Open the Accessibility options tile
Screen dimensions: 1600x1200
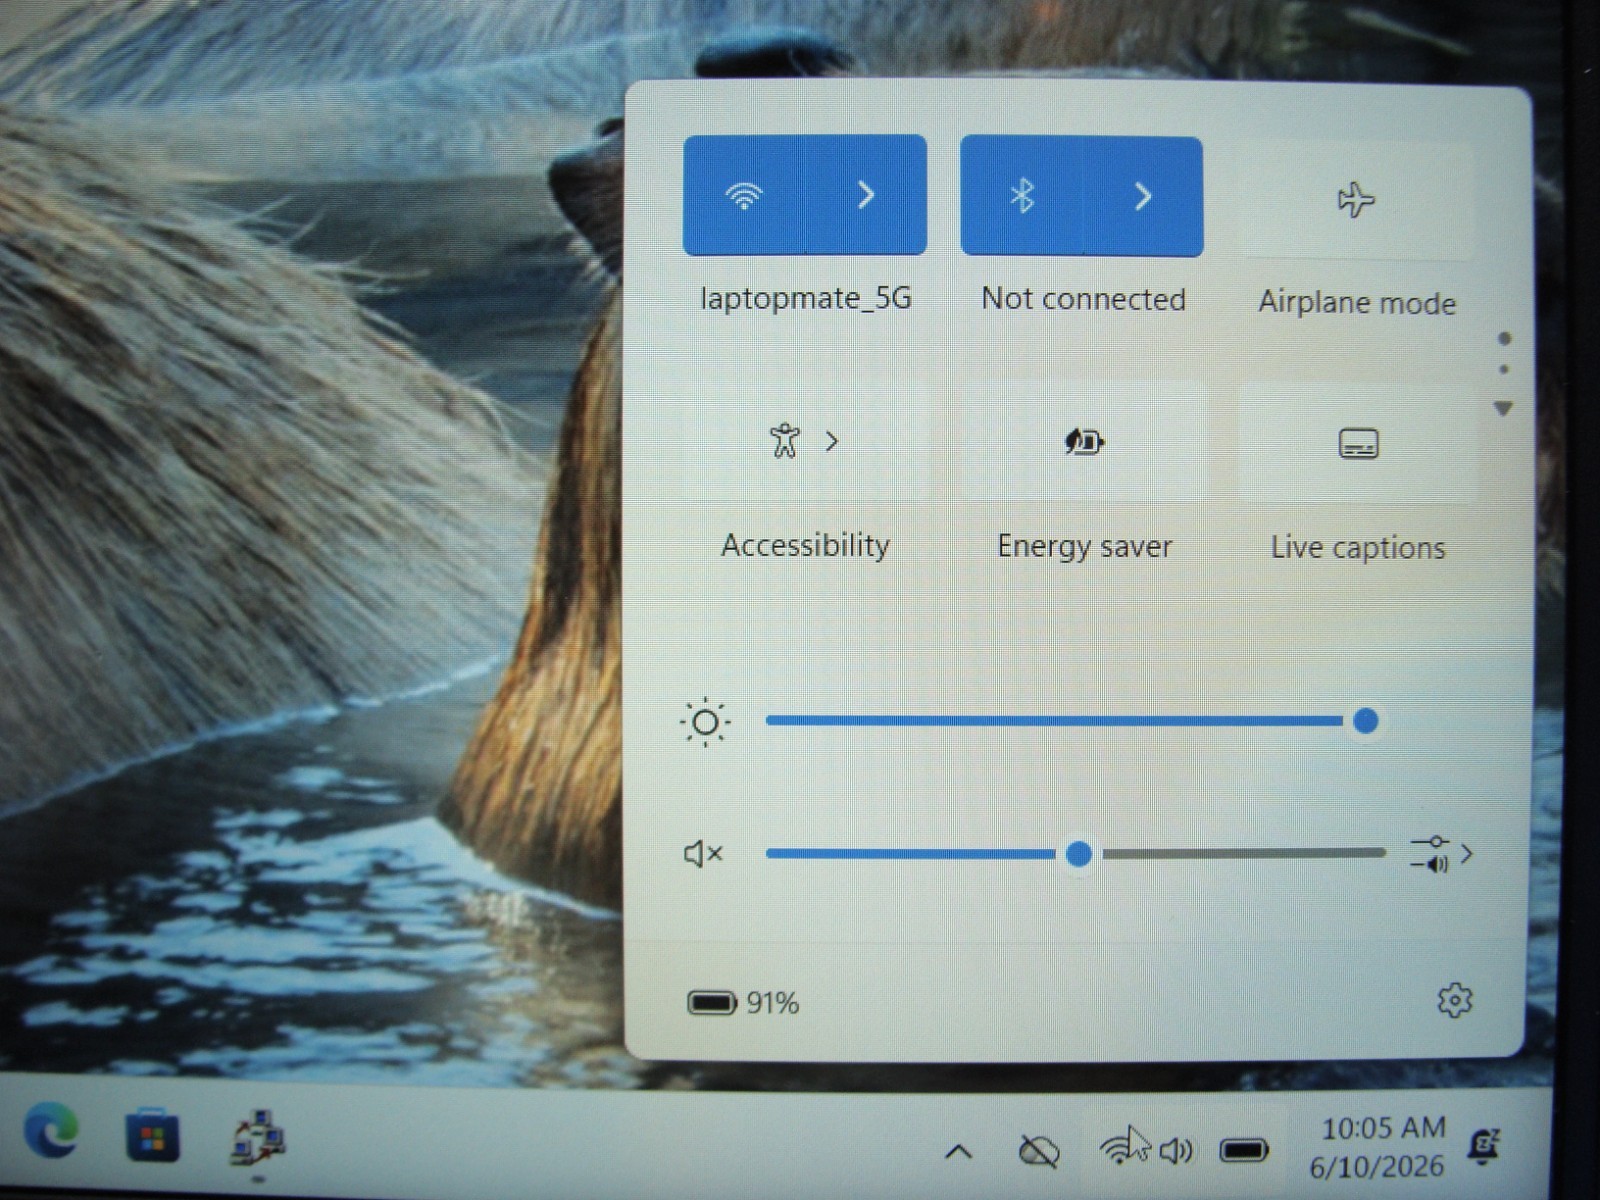click(x=806, y=441)
